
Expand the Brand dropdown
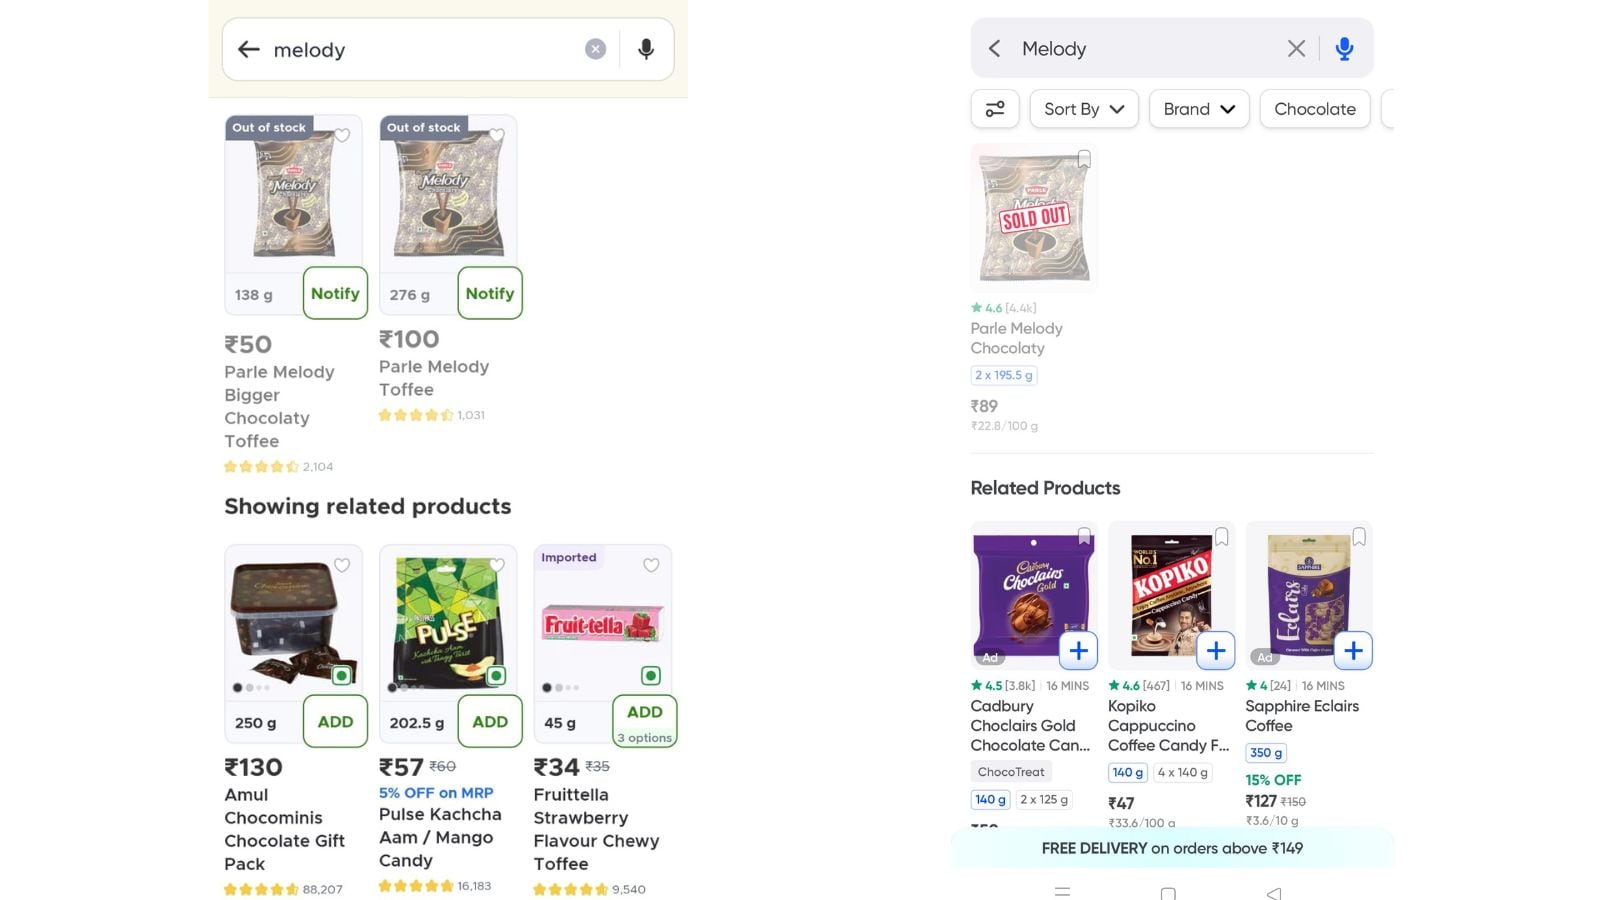[x=1199, y=109]
